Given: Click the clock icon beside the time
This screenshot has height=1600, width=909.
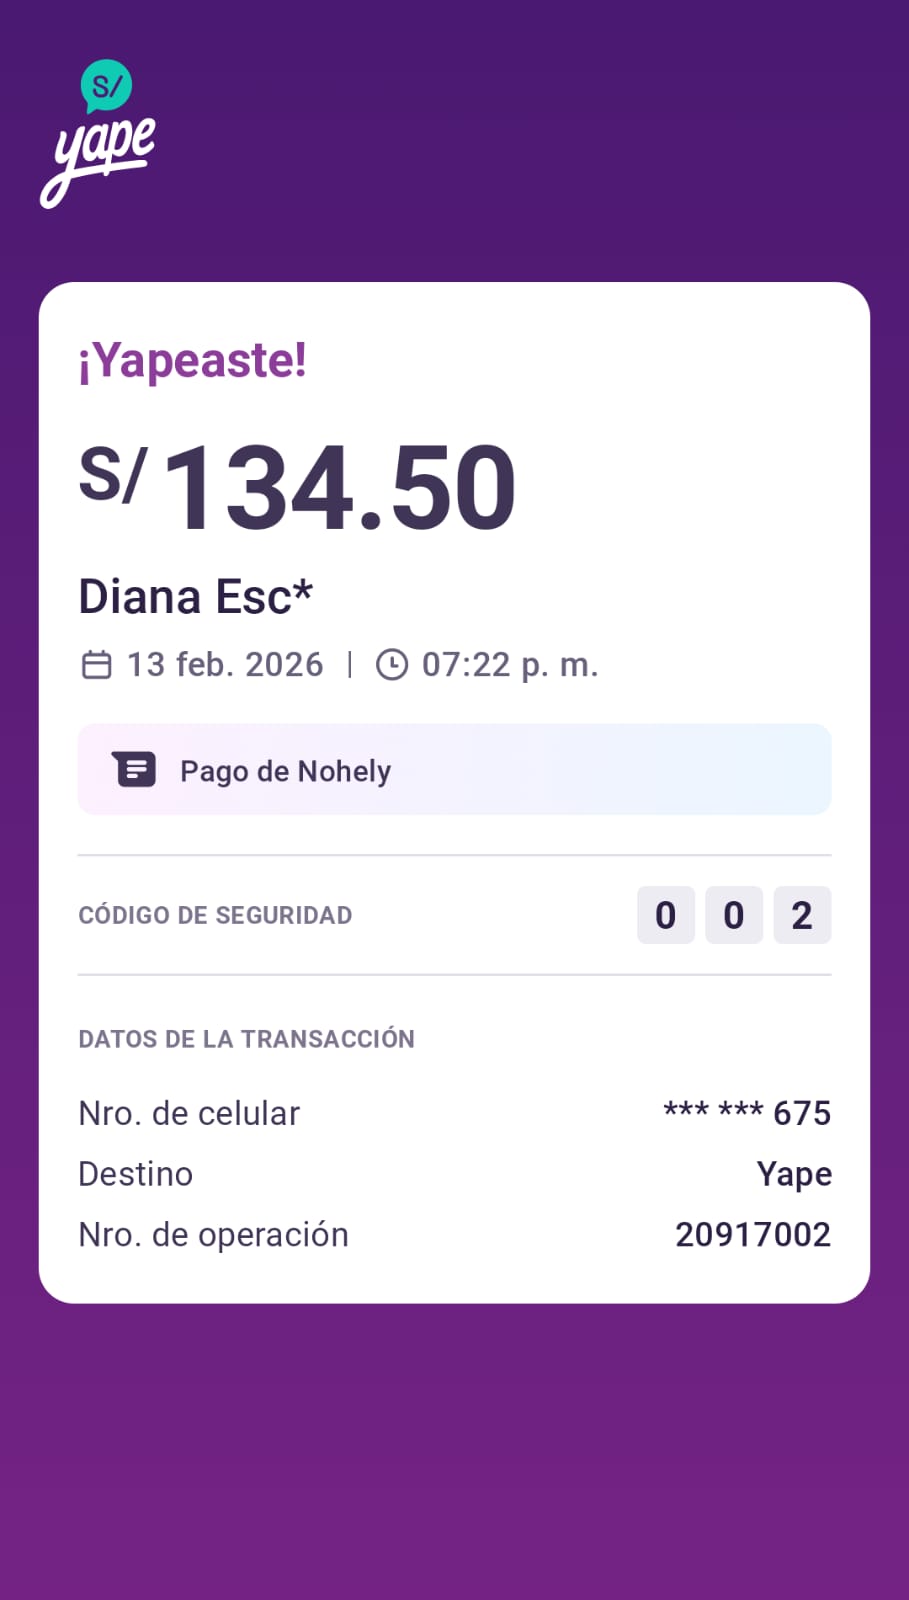Looking at the screenshot, I should pos(391,665).
